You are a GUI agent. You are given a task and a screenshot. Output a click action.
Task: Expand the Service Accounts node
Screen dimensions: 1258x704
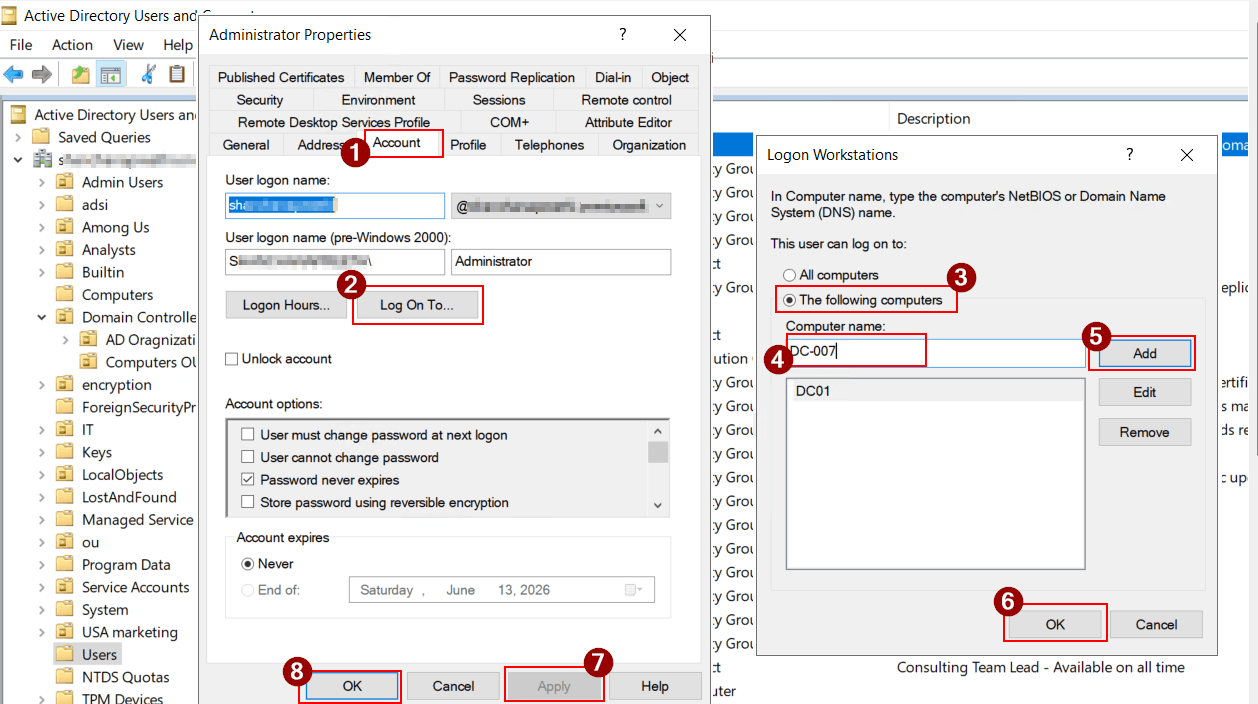(42, 587)
